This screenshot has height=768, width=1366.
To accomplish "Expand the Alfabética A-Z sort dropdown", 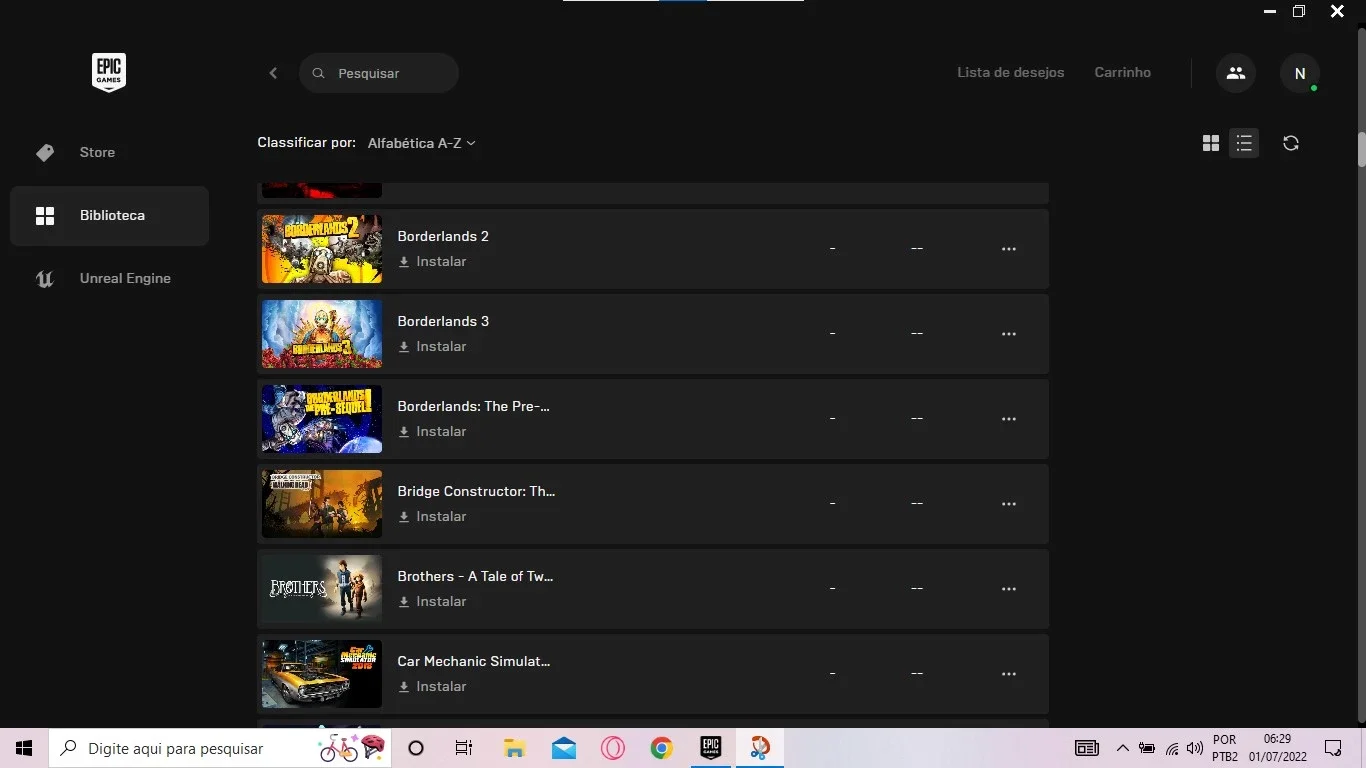I will pyautogui.click(x=421, y=143).
